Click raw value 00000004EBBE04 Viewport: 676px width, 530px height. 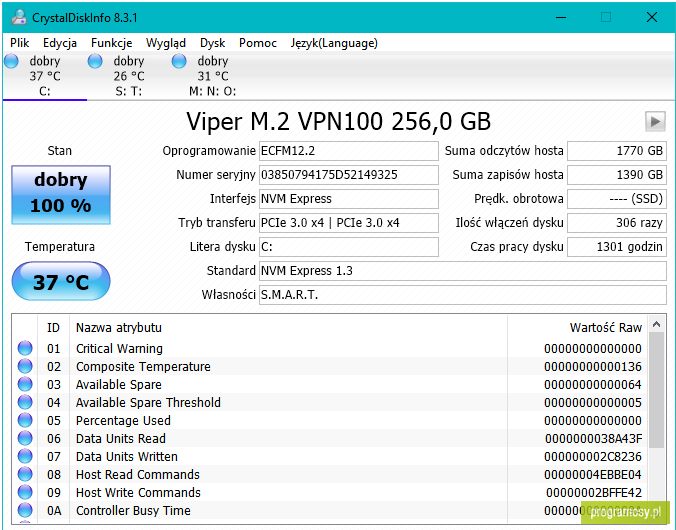pos(593,474)
